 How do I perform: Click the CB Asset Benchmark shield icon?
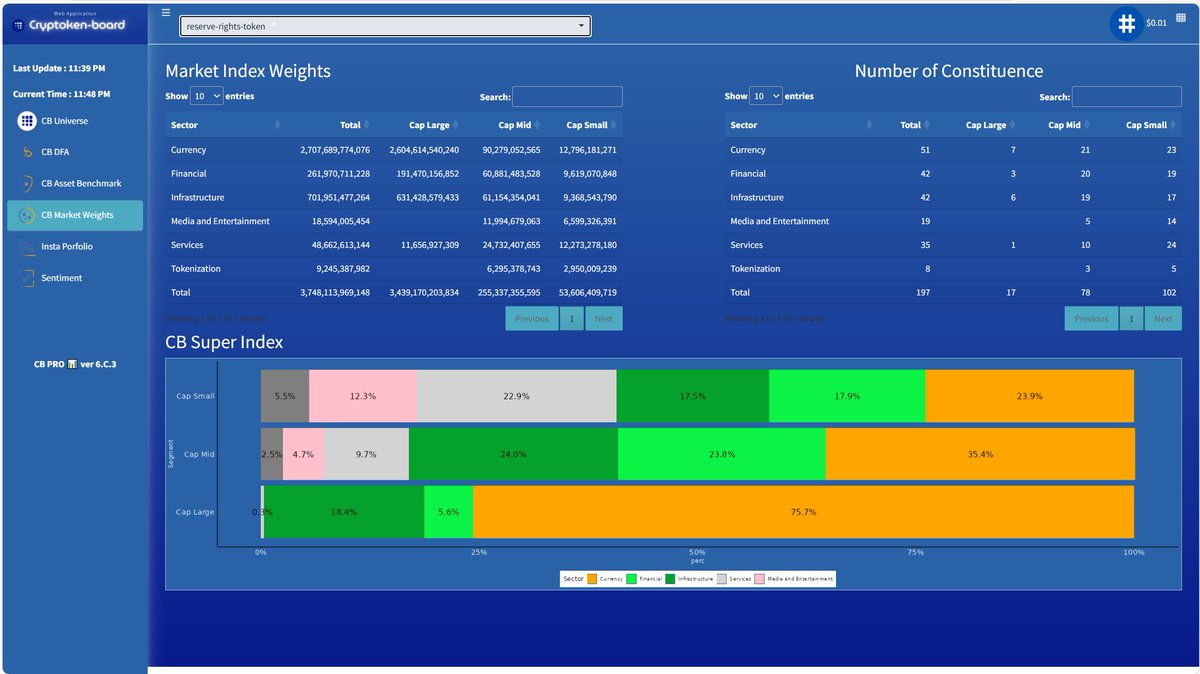pos(27,183)
